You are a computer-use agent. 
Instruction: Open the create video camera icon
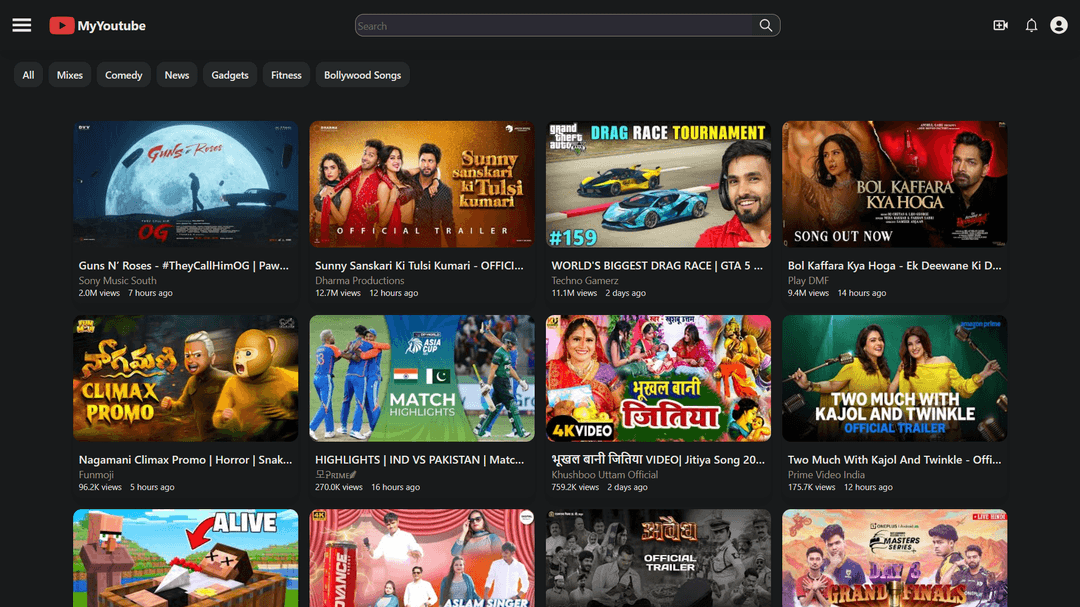(1000, 26)
